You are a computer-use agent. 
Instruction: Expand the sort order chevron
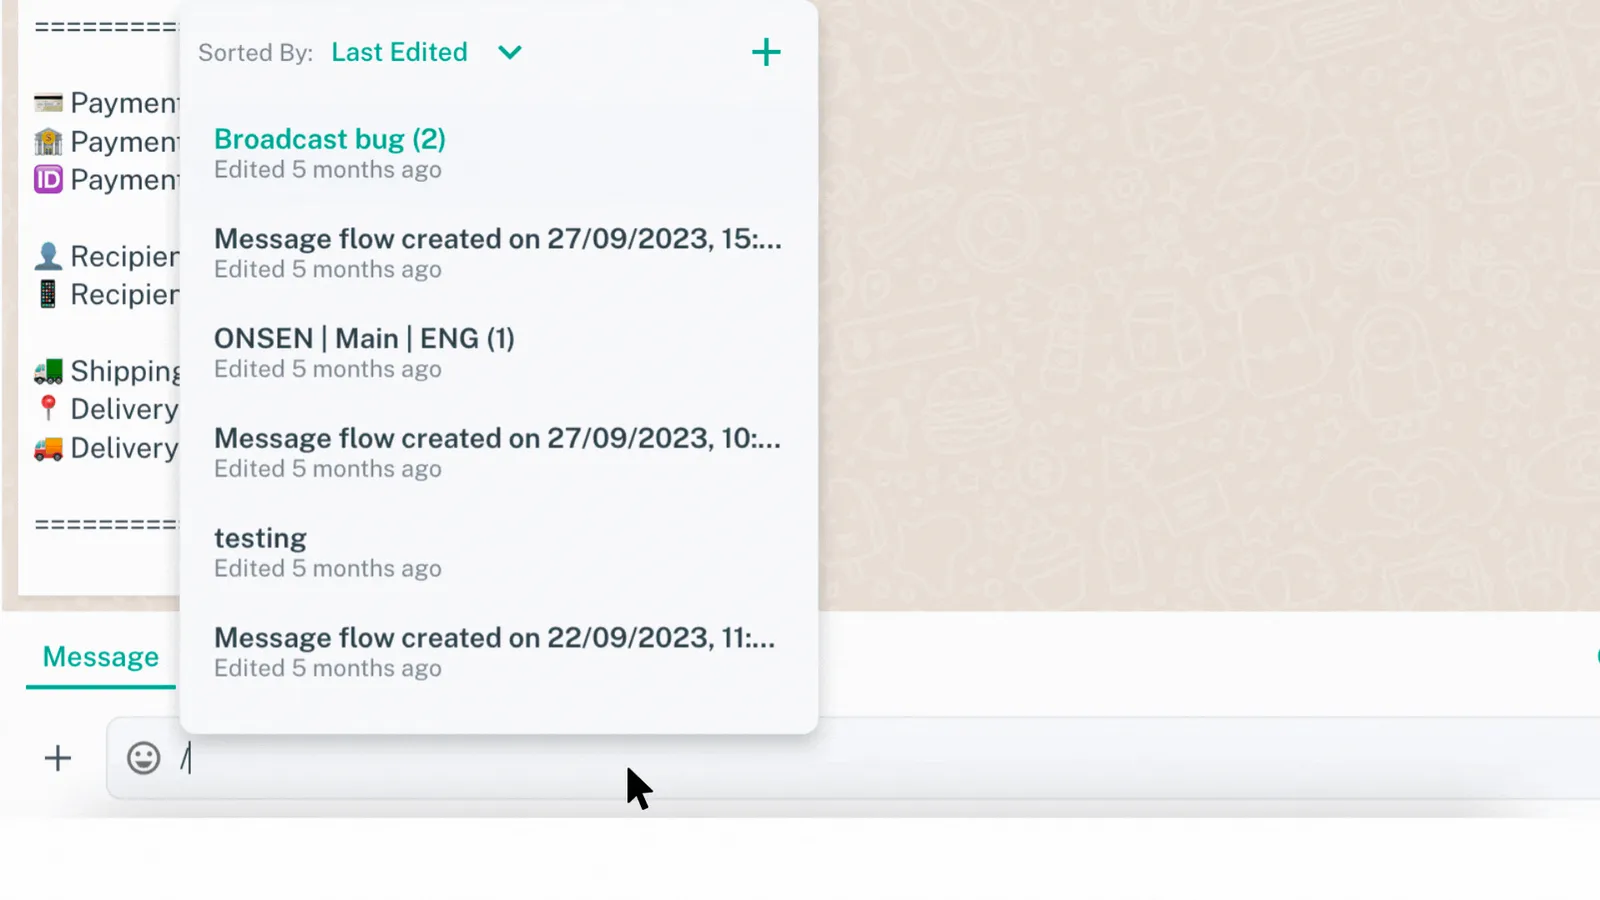coord(510,52)
